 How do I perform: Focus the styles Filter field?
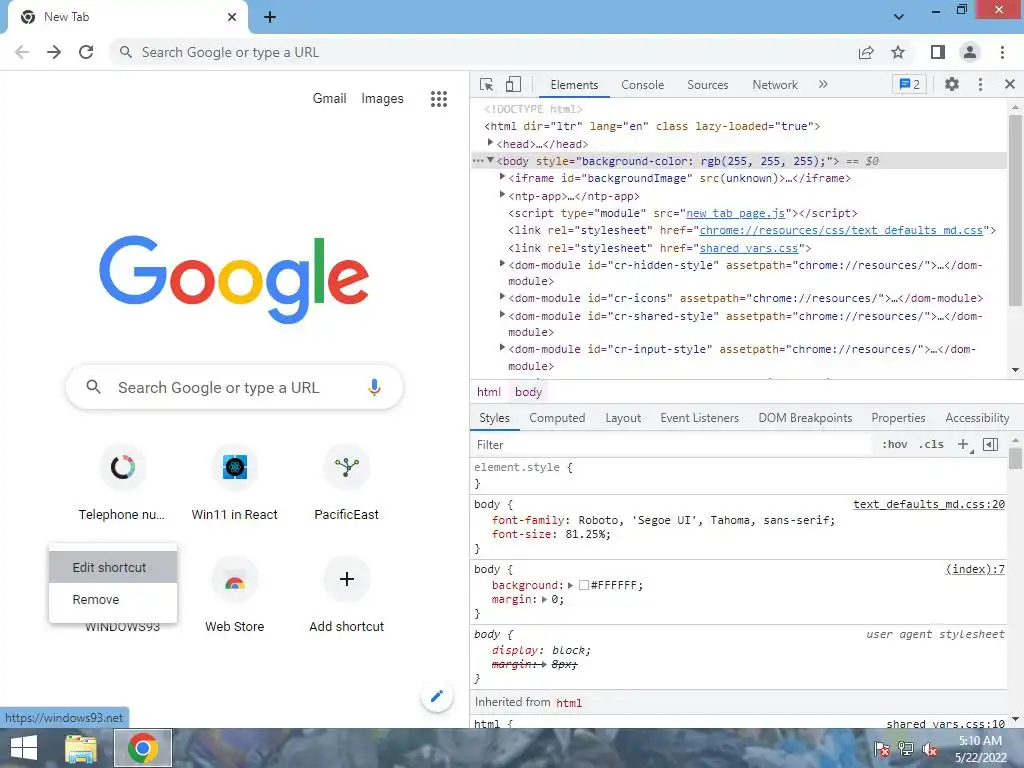point(673,445)
